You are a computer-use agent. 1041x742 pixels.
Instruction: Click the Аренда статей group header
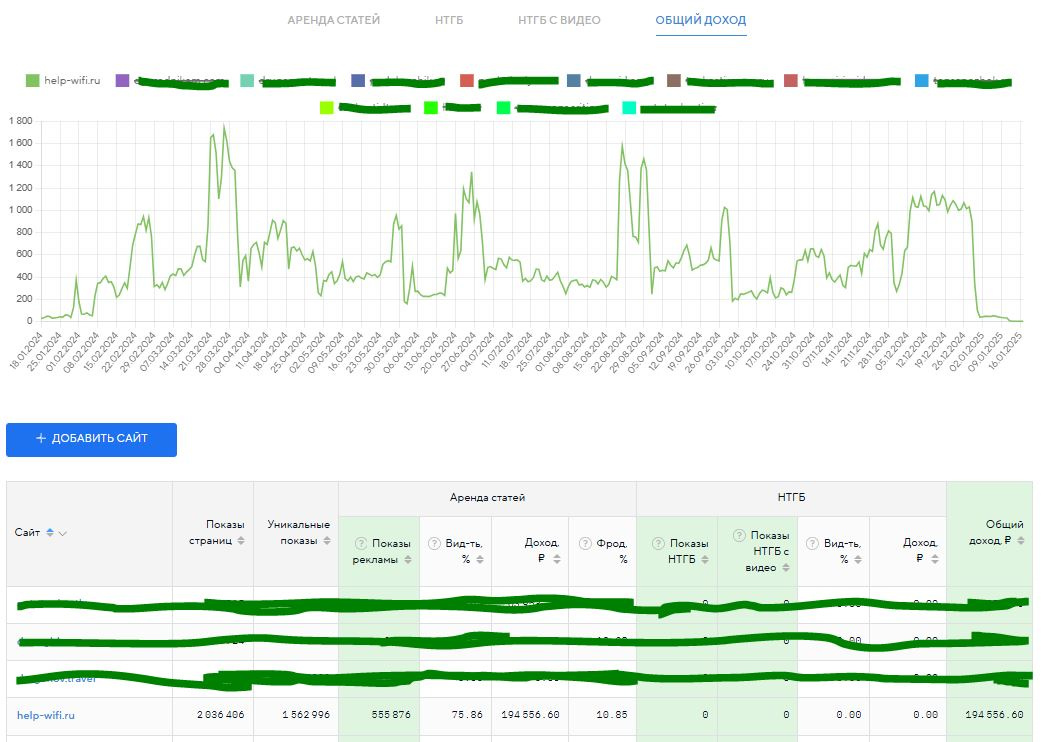click(487, 498)
